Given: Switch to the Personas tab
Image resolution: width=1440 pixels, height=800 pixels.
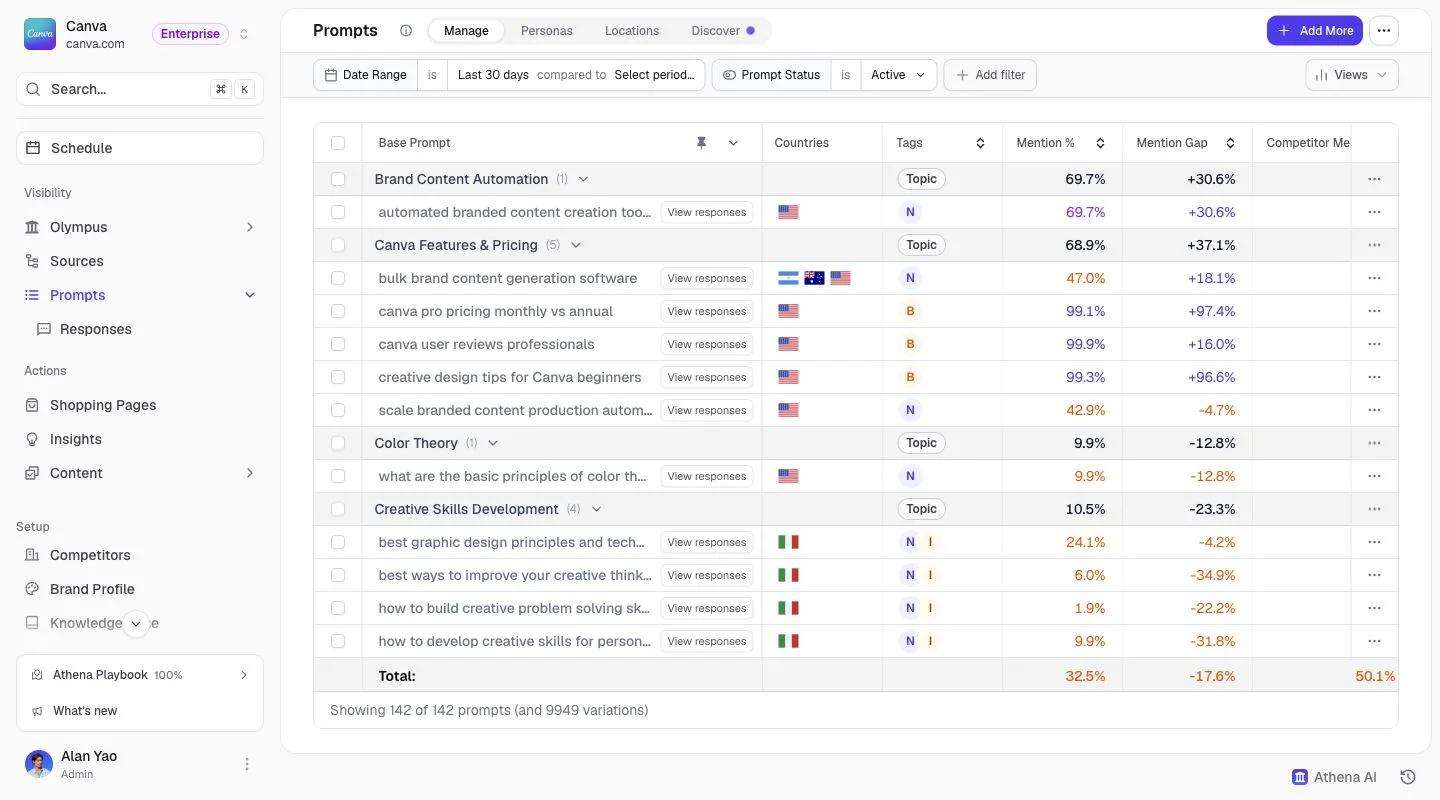Looking at the screenshot, I should [547, 31].
